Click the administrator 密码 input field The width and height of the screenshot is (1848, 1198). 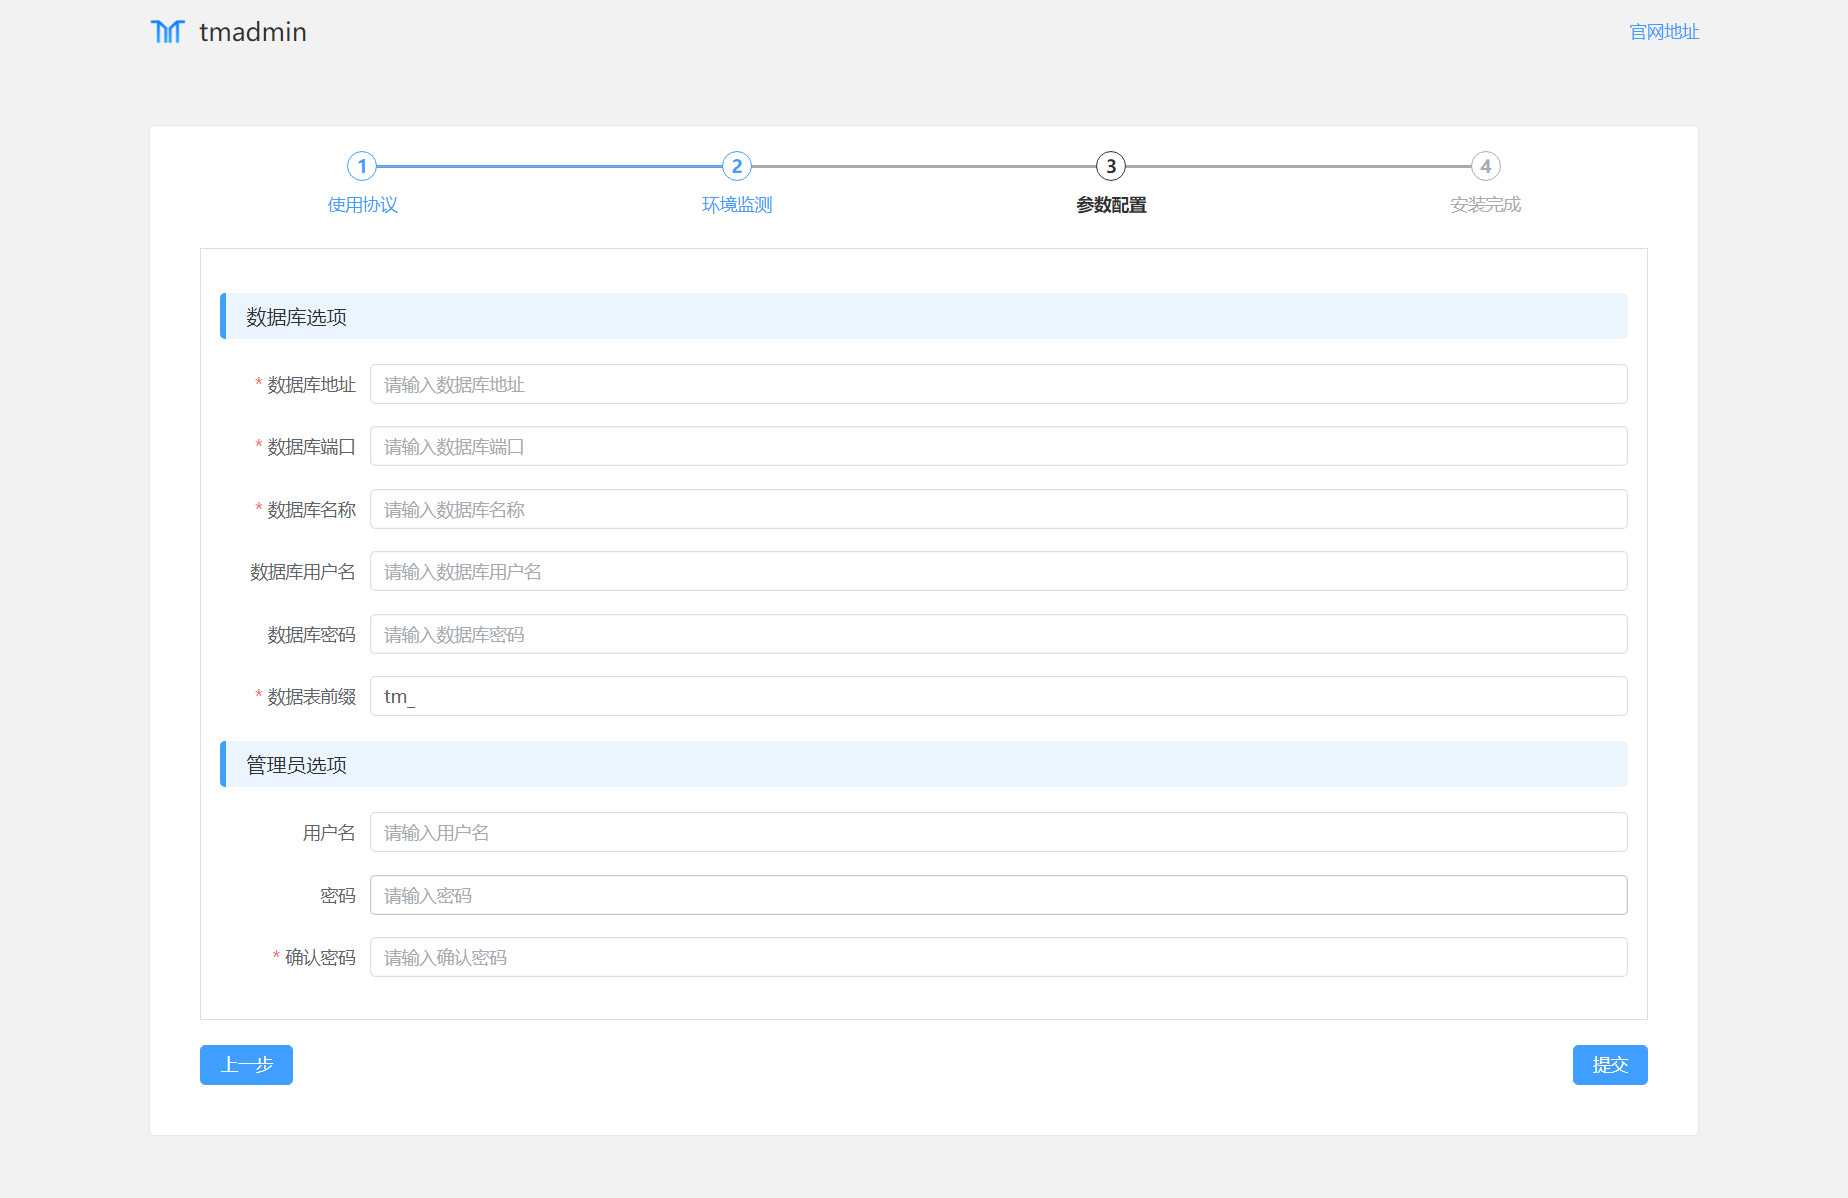[x=998, y=896]
